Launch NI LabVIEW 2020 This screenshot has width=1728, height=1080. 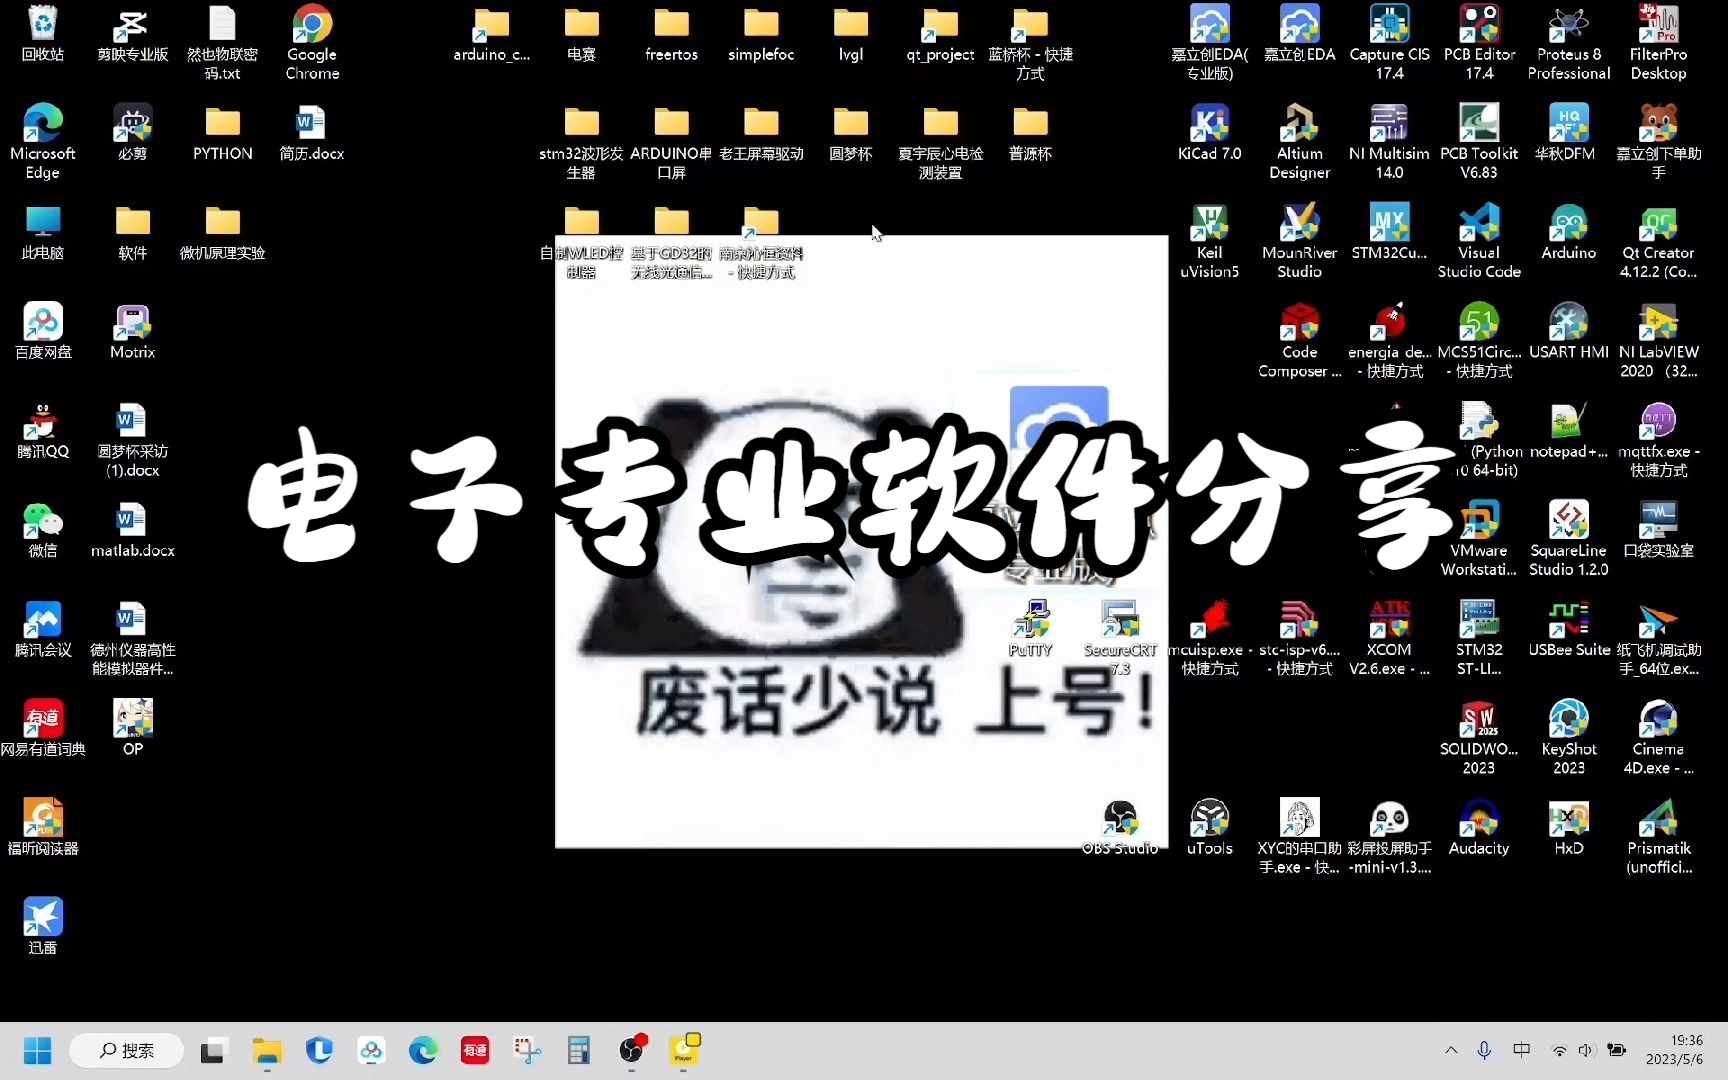point(1658,339)
